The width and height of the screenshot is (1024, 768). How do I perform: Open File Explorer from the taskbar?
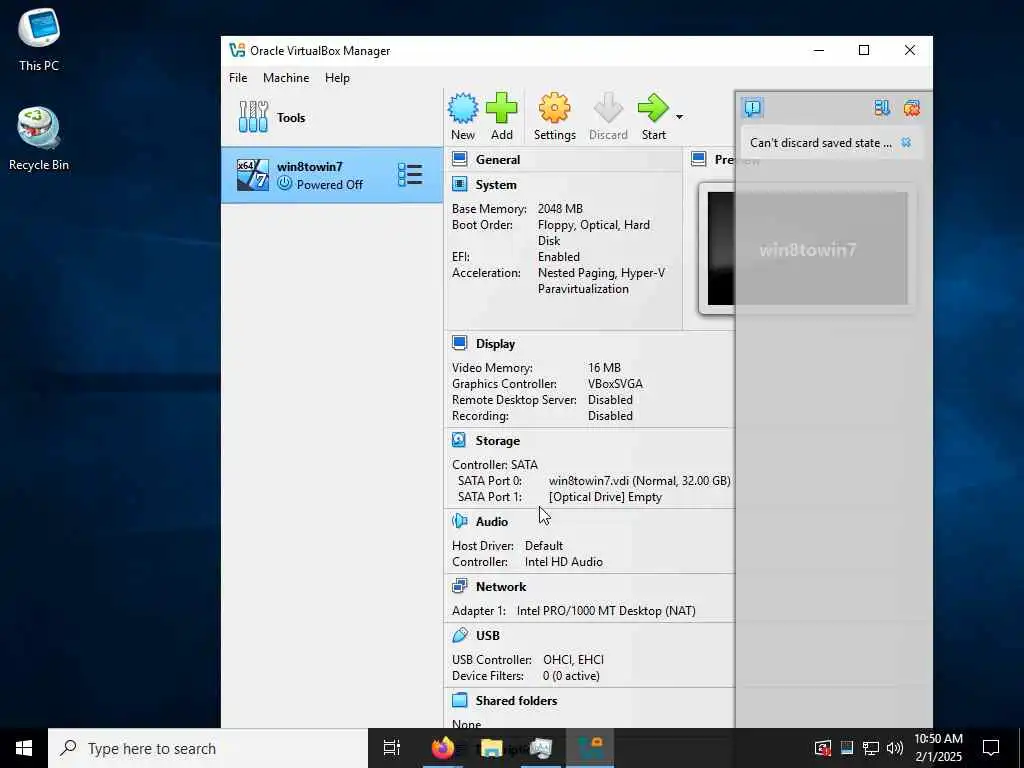[x=491, y=748]
